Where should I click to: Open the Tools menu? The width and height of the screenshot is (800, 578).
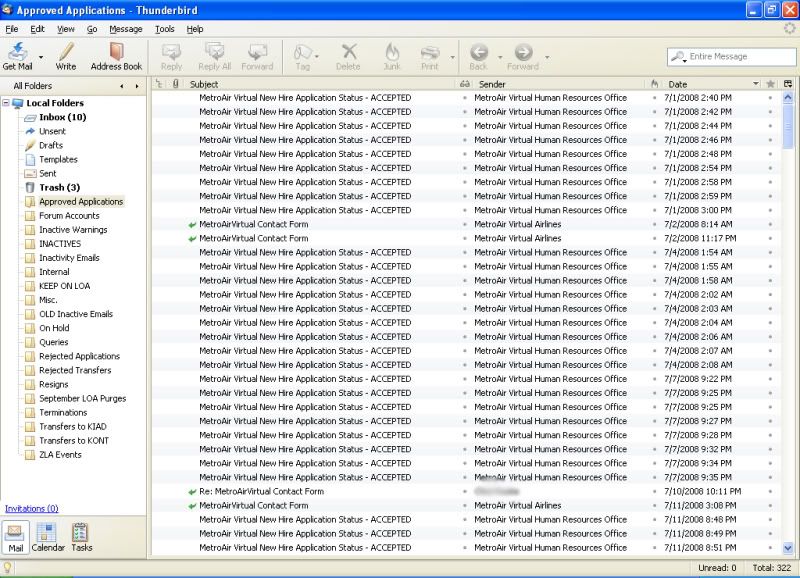(x=164, y=30)
